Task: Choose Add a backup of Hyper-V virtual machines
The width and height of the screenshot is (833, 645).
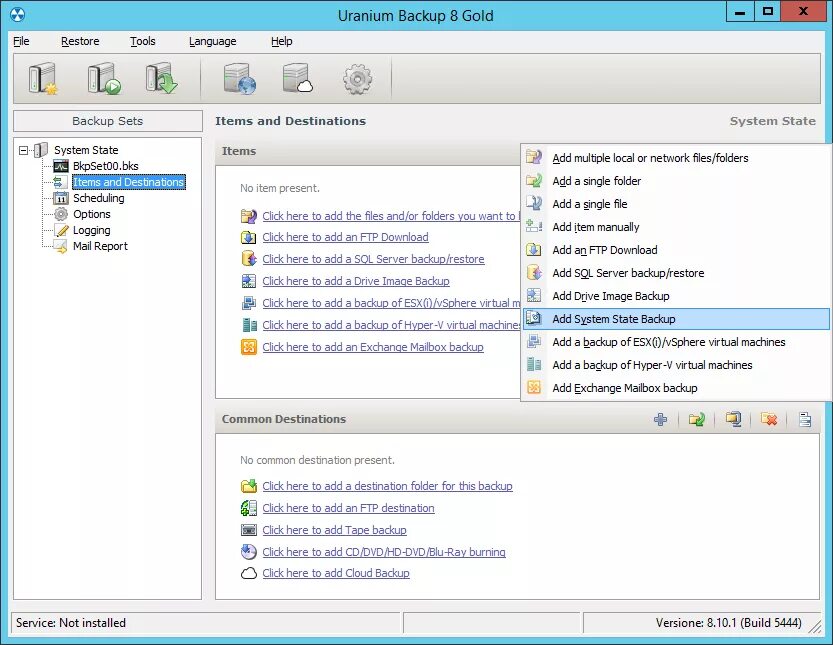Action: pyautogui.click(x=676, y=365)
